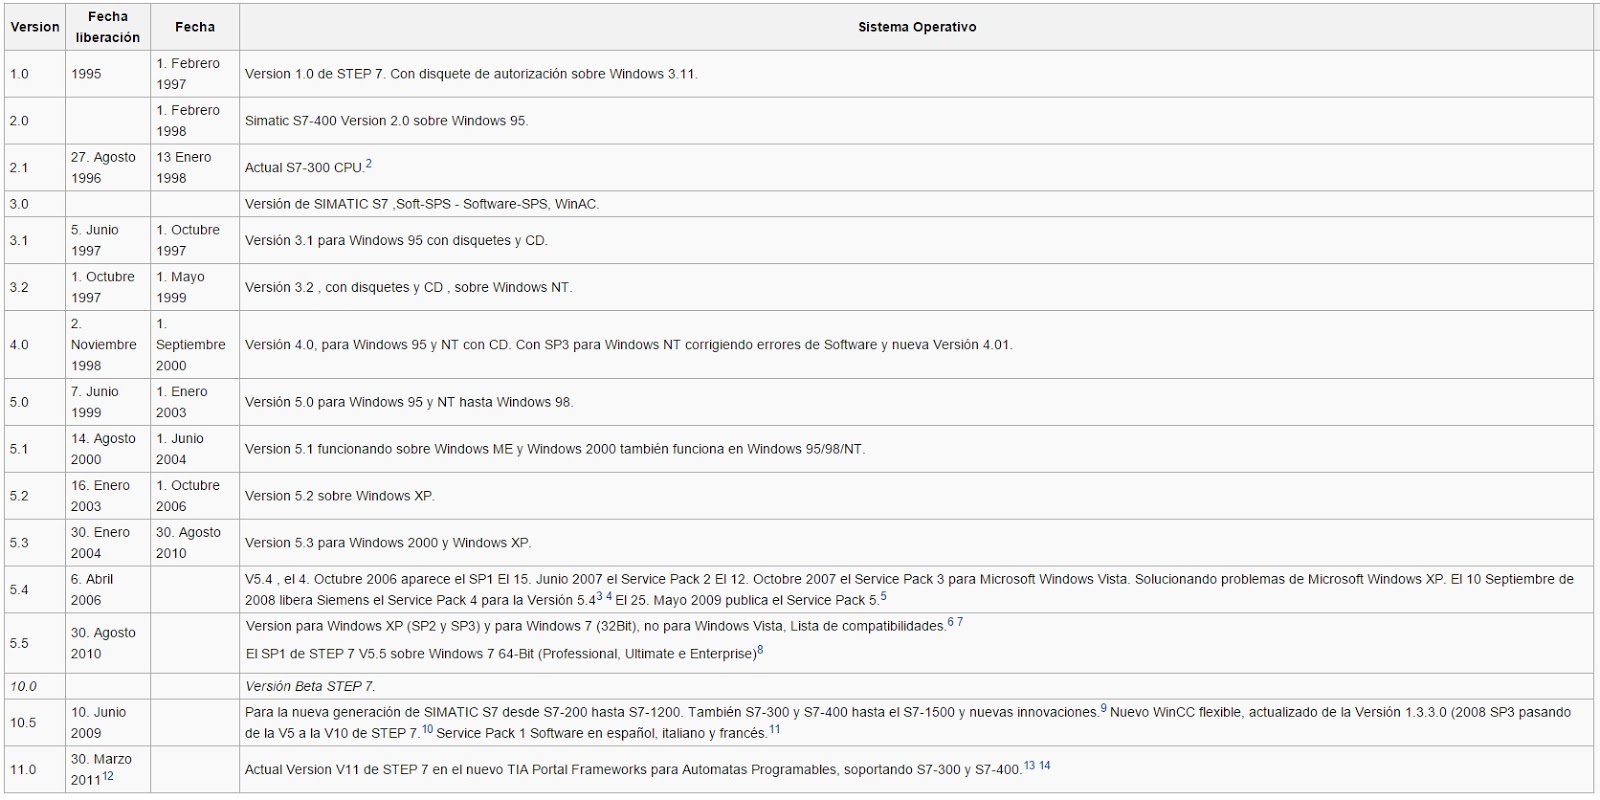Follow footnote 14 in version 11.0 row
Image resolution: width=1600 pixels, height=800 pixels.
pyautogui.click(x=1044, y=765)
